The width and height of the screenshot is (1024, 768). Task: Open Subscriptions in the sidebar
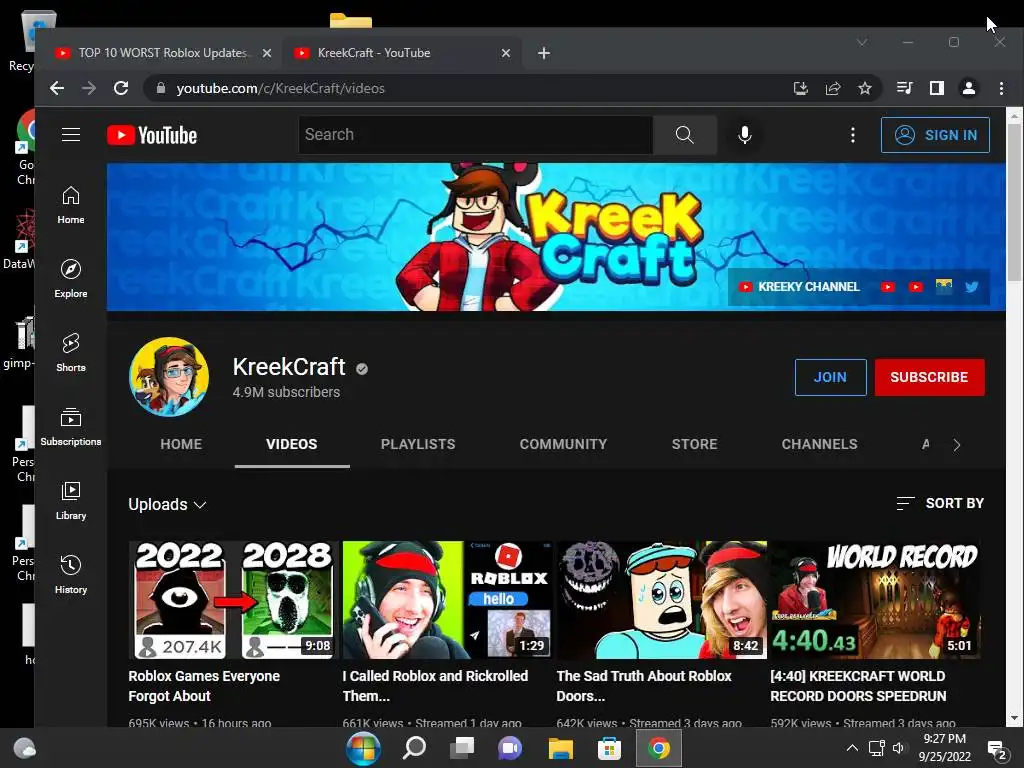click(71, 426)
